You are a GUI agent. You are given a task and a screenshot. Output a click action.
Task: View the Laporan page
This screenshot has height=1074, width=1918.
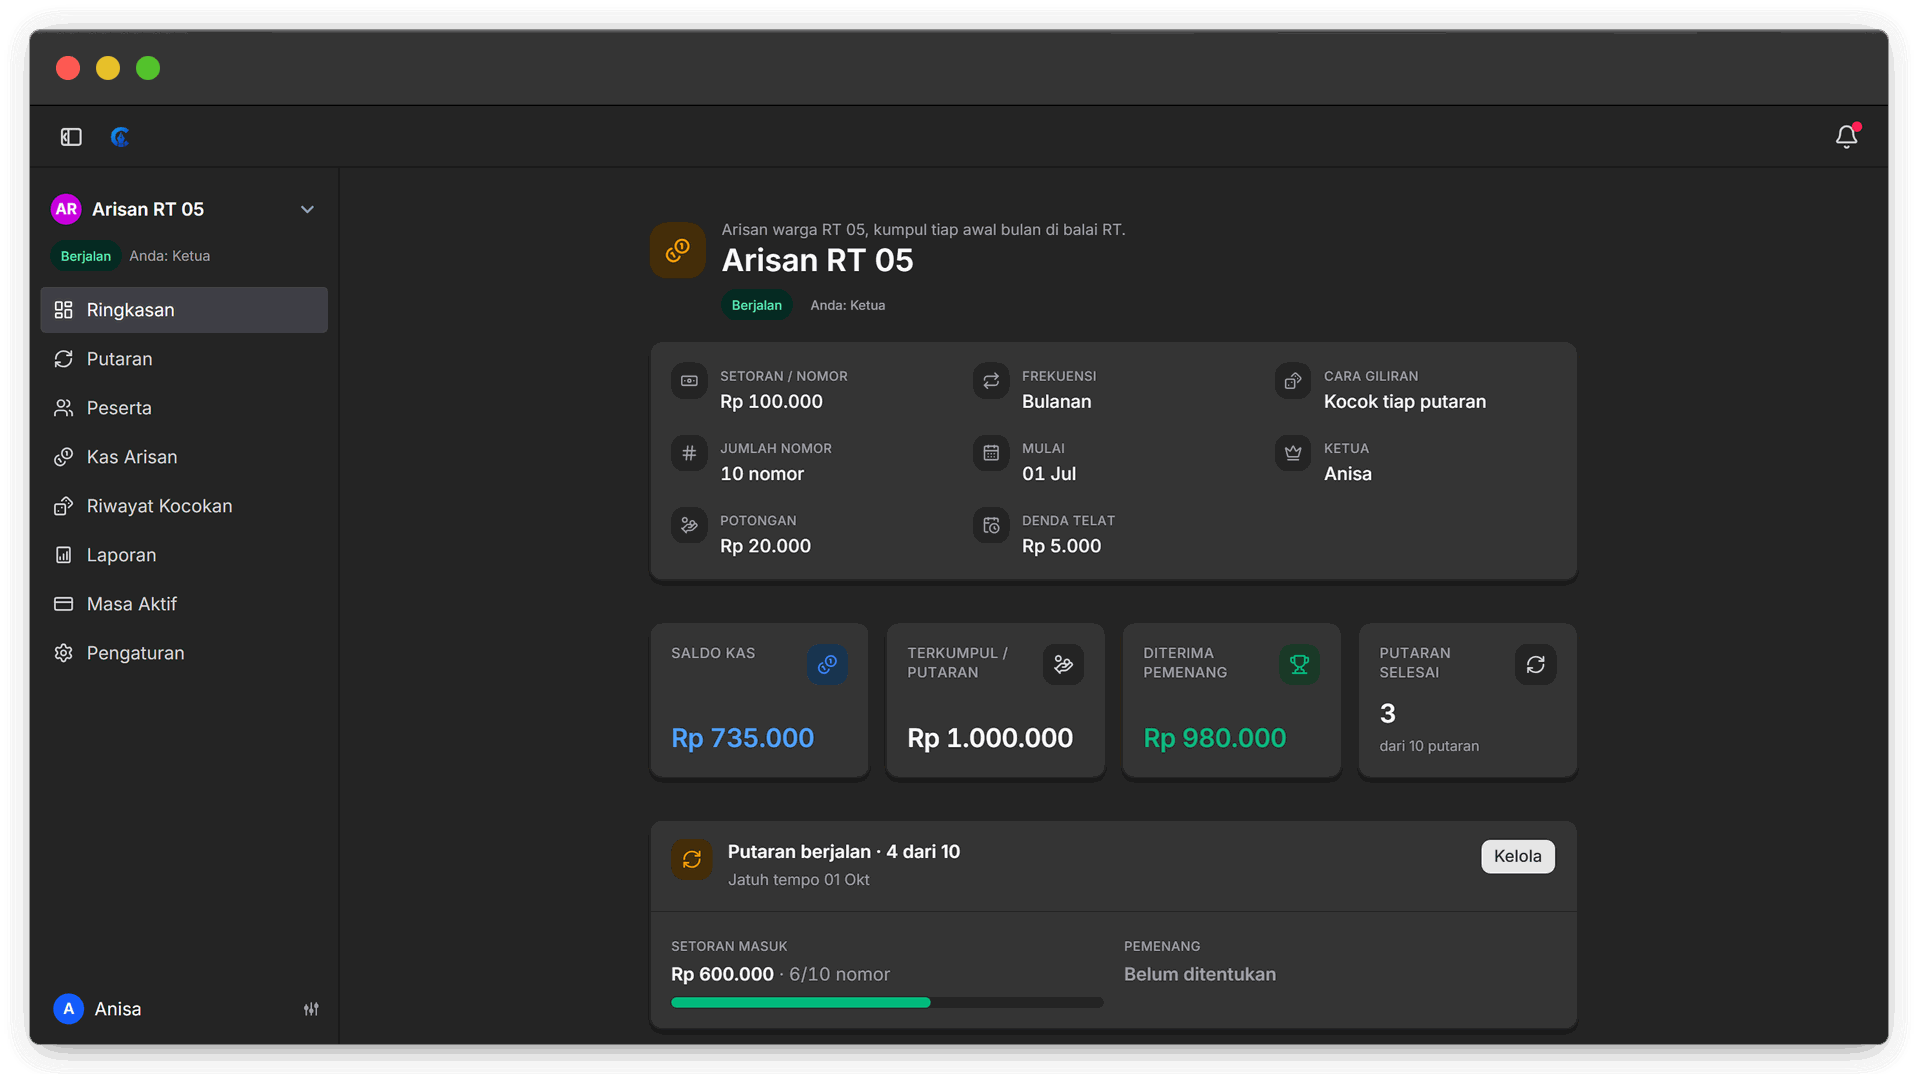pos(184,555)
